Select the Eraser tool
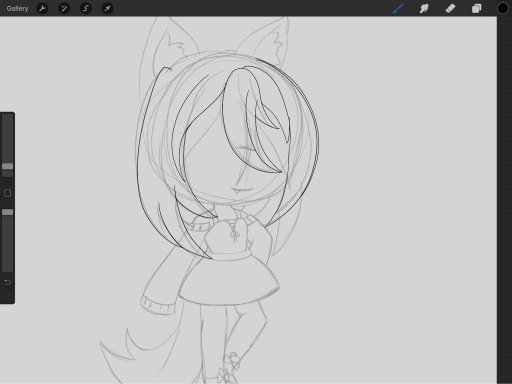This screenshot has height=384, width=512. (x=450, y=8)
